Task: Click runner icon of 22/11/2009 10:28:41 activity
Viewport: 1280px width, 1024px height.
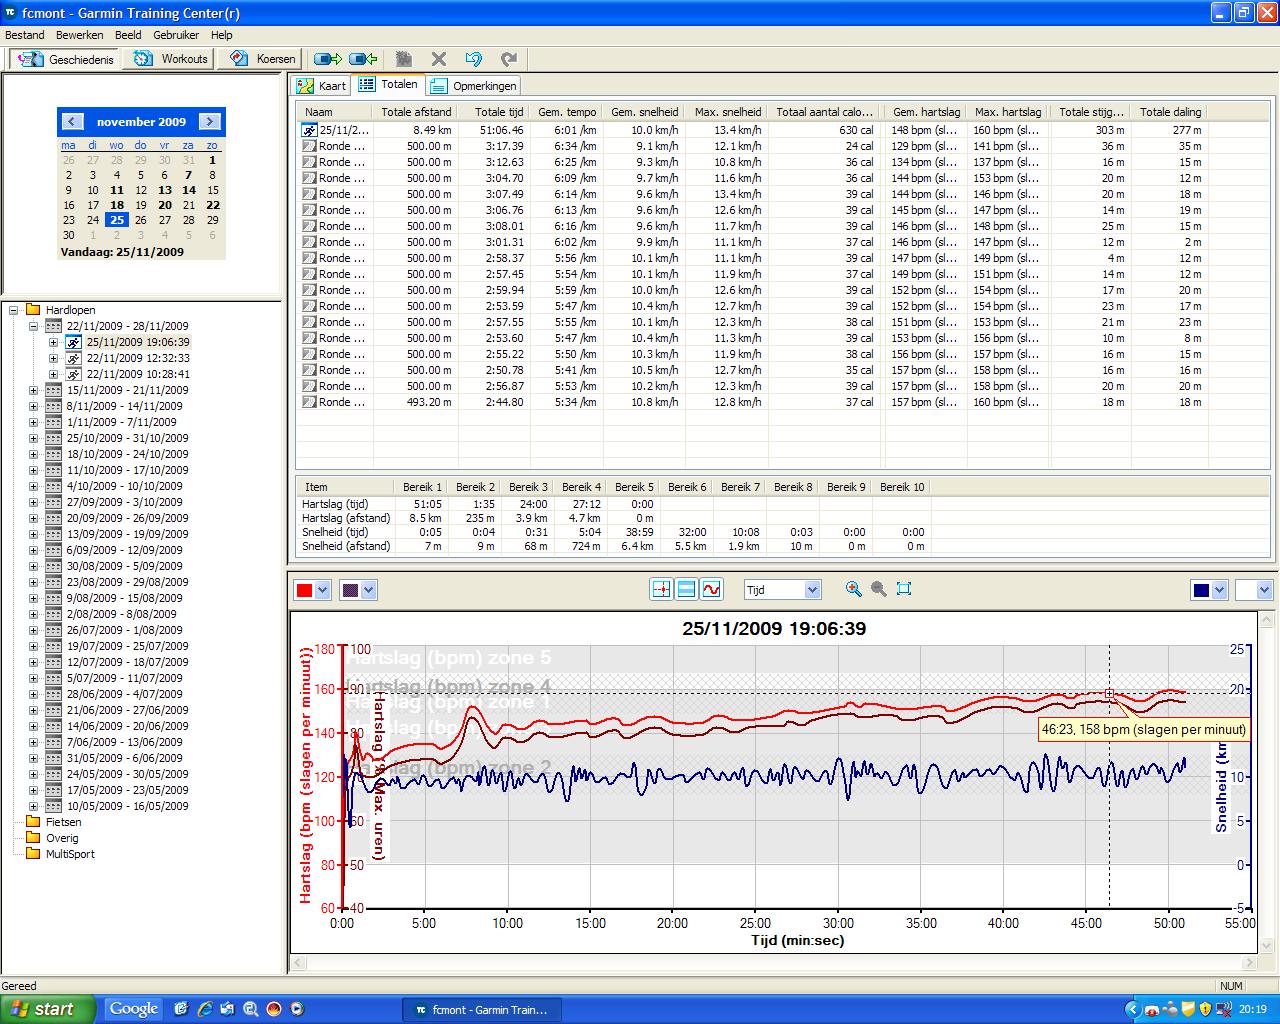Action: (73, 374)
